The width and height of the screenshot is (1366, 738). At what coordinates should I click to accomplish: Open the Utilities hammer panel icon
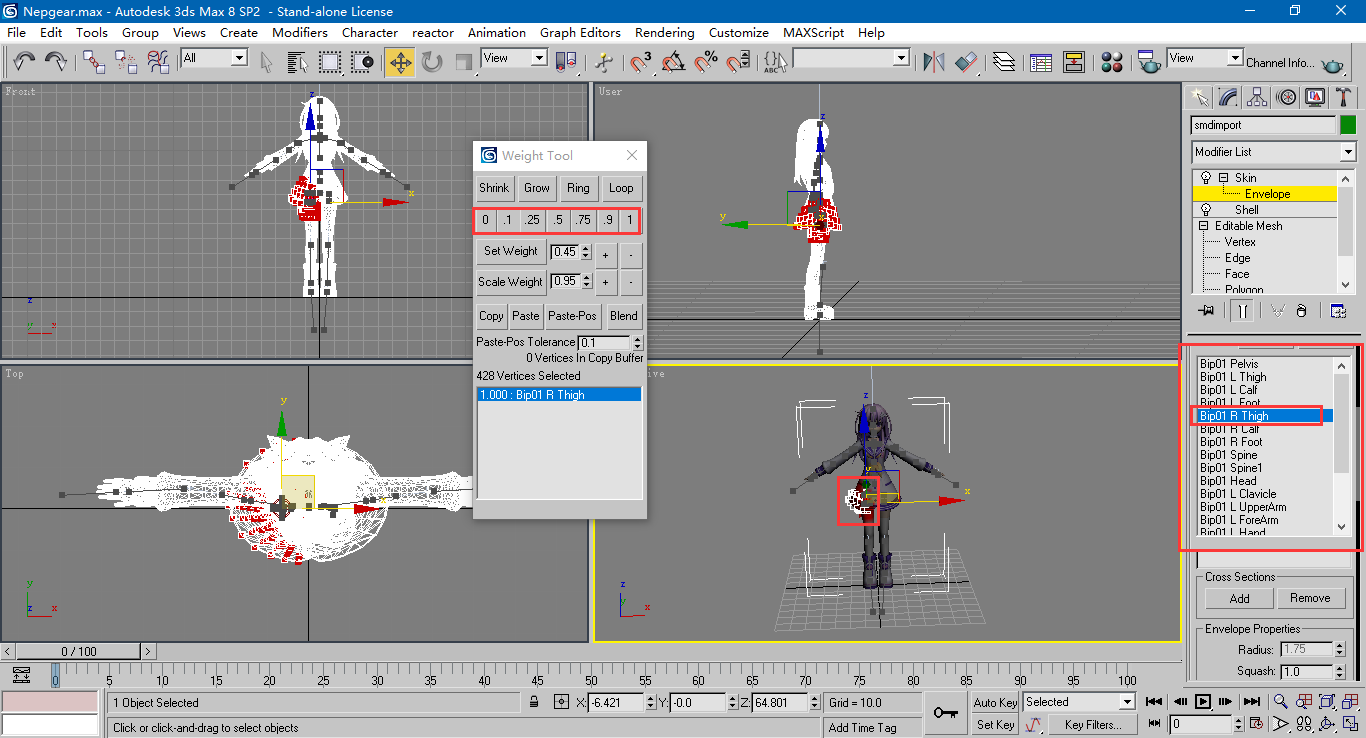click(1344, 97)
